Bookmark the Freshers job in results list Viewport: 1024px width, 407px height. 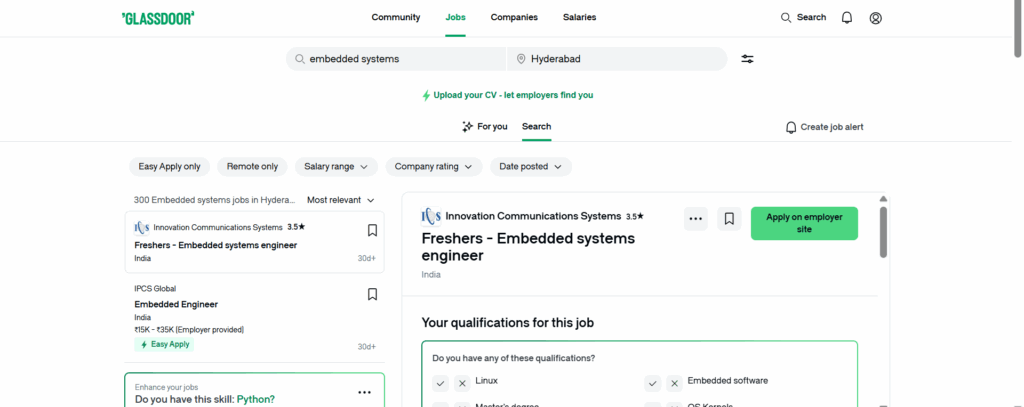(372, 230)
